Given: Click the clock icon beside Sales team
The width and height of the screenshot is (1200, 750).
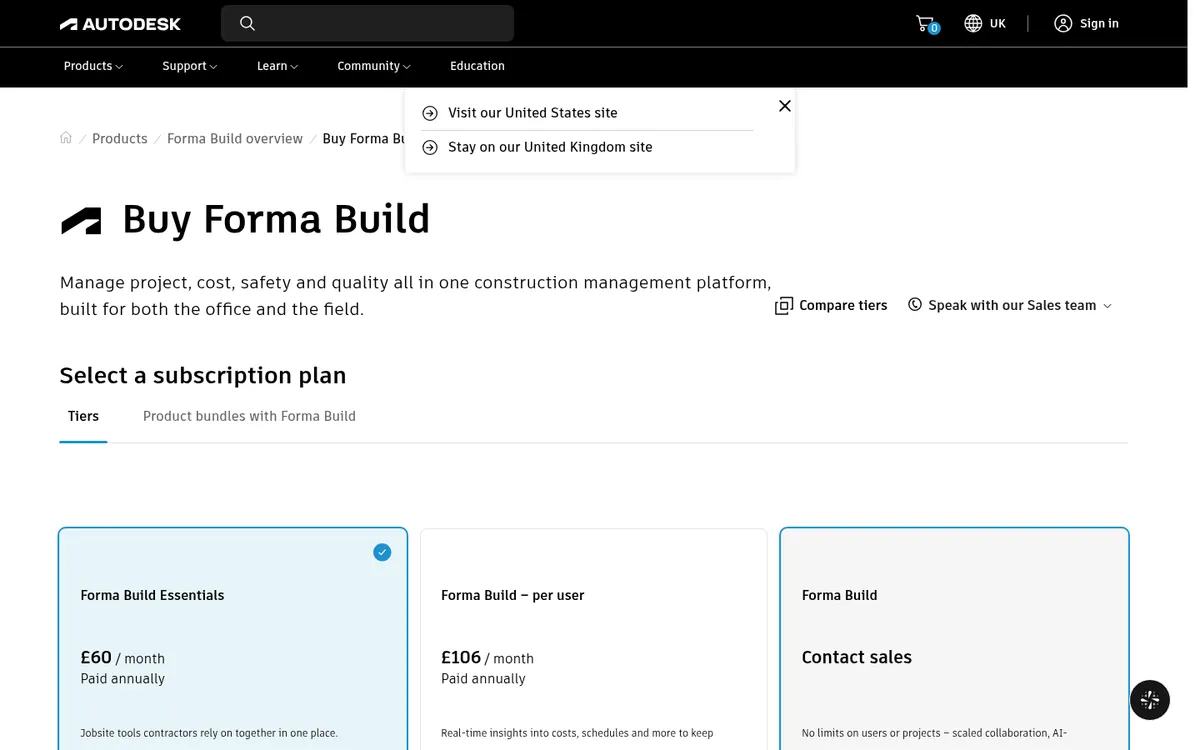Looking at the screenshot, I should click(x=915, y=304).
